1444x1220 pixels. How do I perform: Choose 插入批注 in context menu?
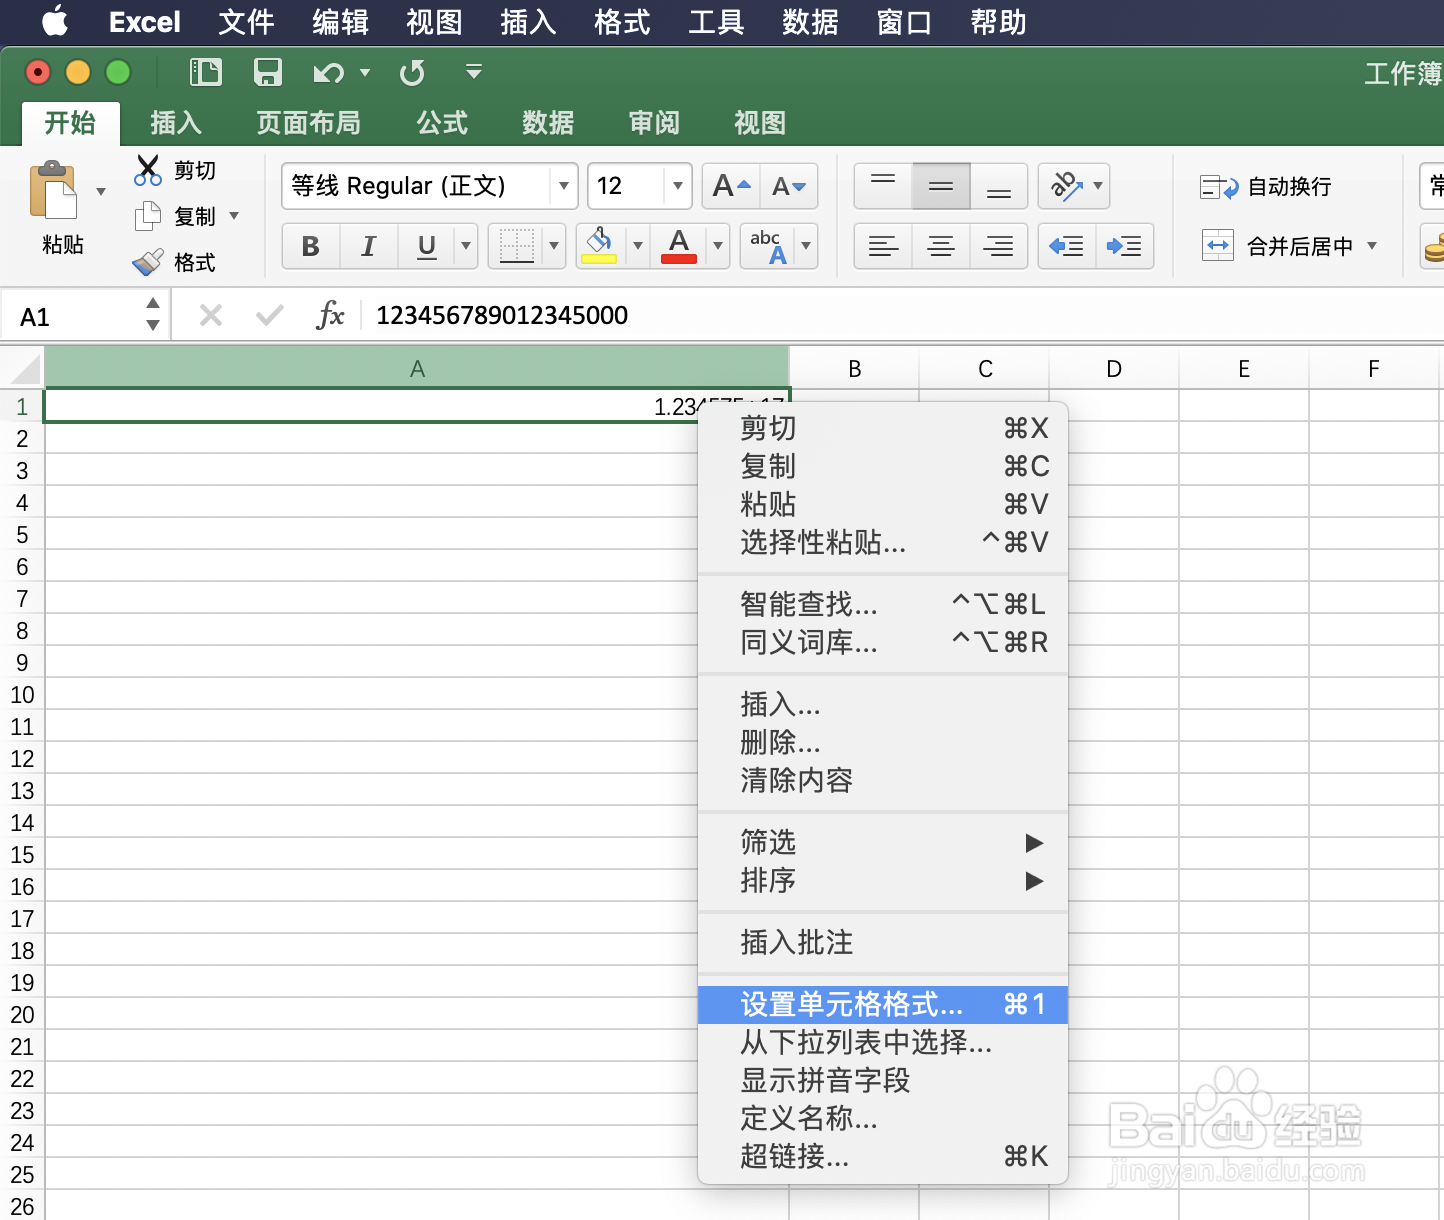click(883, 942)
